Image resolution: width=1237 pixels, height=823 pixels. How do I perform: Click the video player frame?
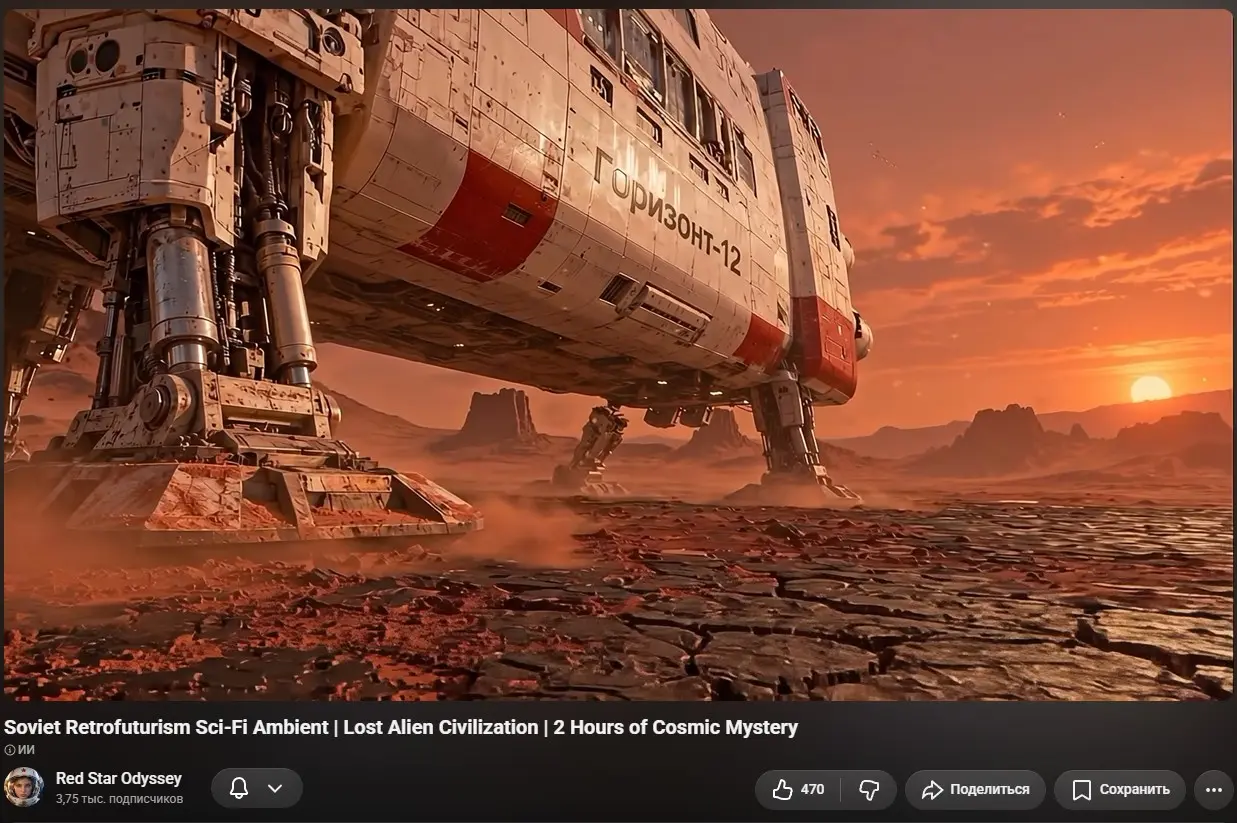[618, 355]
